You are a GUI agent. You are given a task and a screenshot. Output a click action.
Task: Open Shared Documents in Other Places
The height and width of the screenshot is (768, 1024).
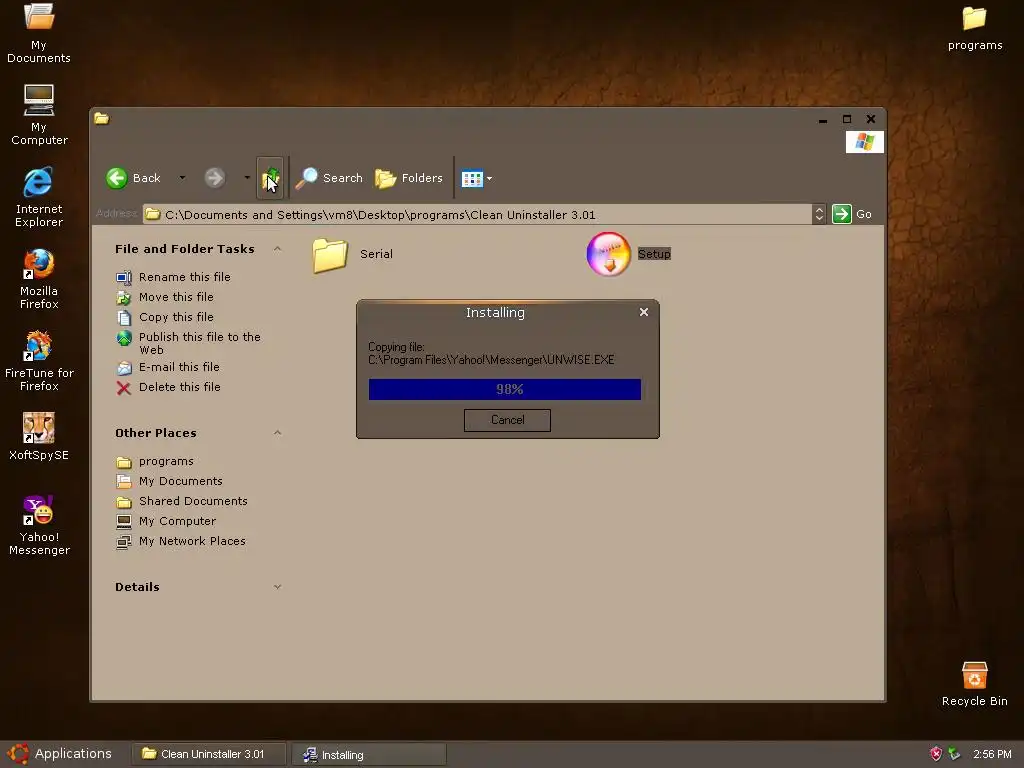point(193,501)
